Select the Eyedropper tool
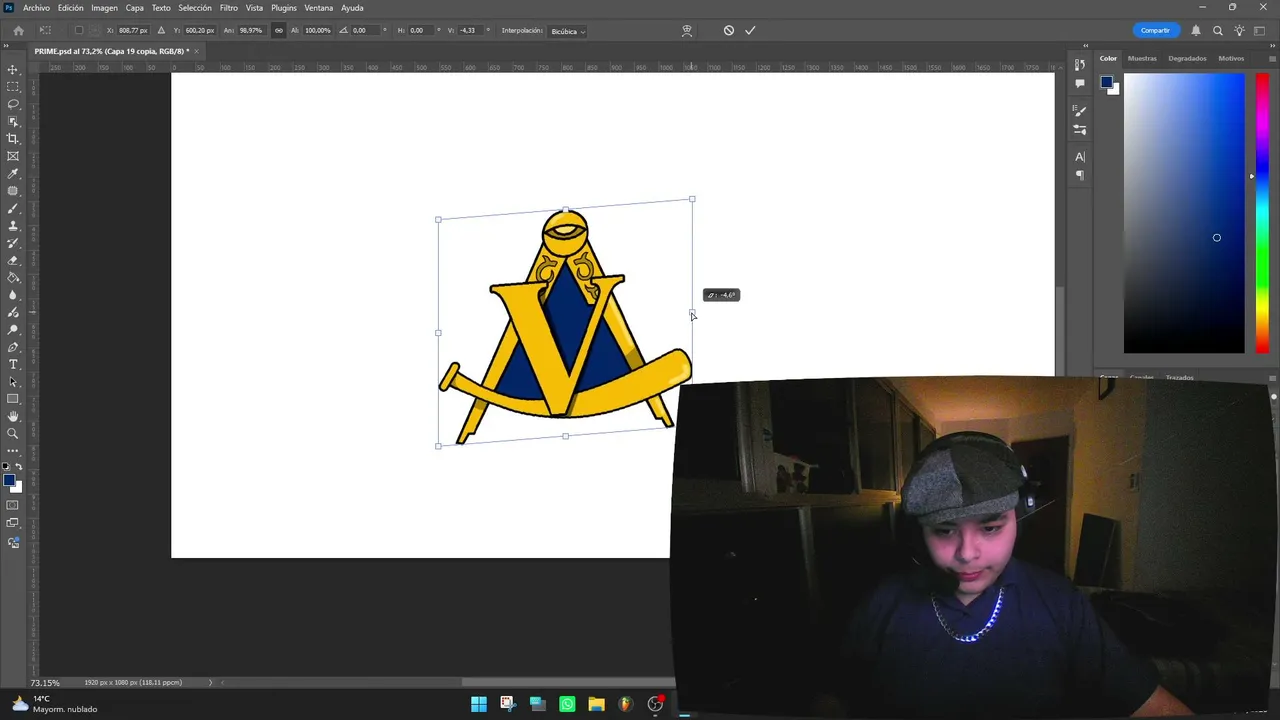This screenshot has width=1280, height=720. [x=13, y=174]
